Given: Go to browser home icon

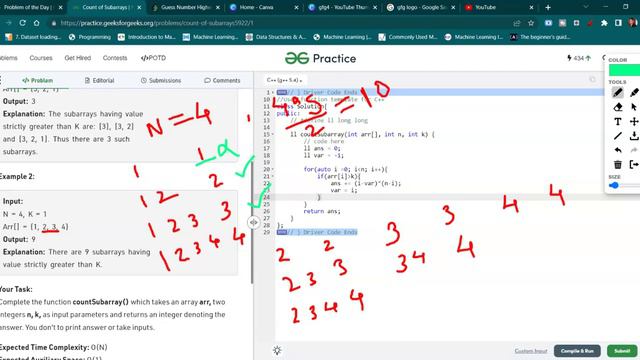Looking at the screenshot, I should (37, 23).
